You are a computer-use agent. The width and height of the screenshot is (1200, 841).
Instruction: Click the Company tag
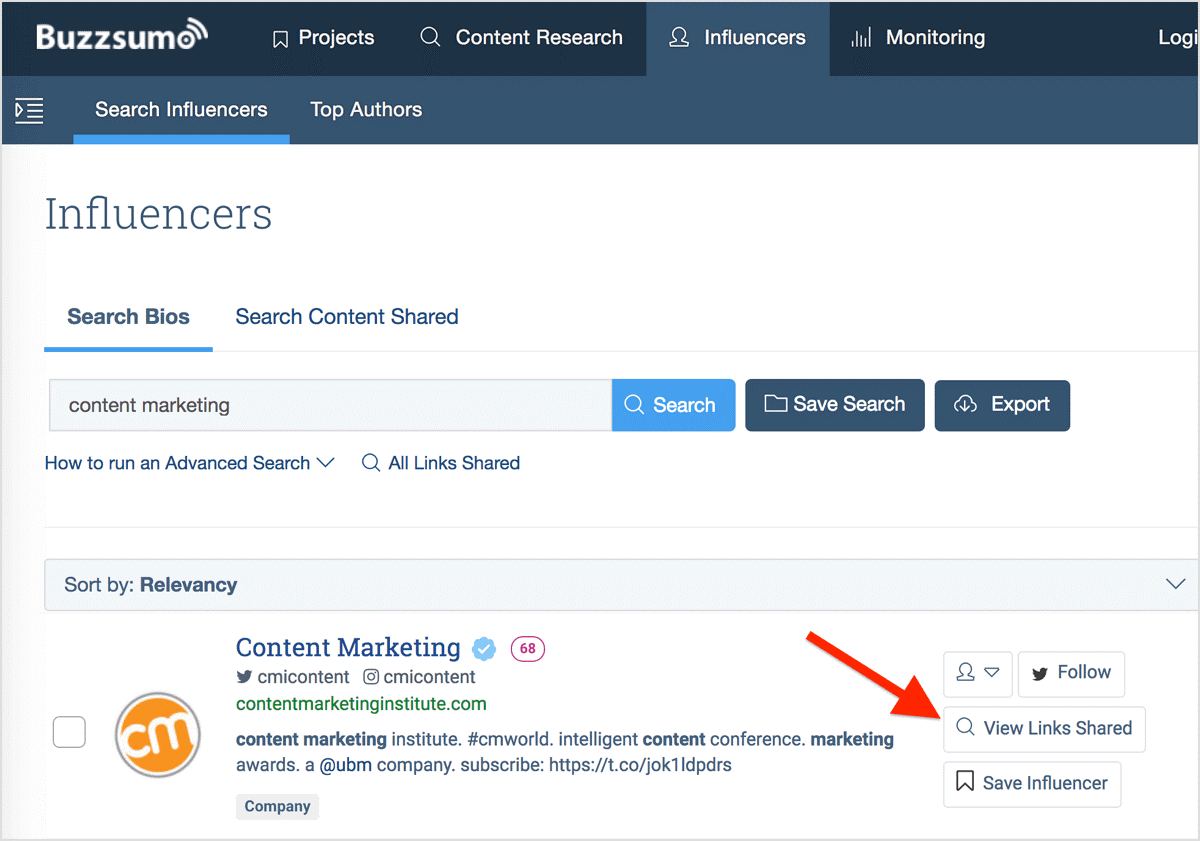(277, 807)
